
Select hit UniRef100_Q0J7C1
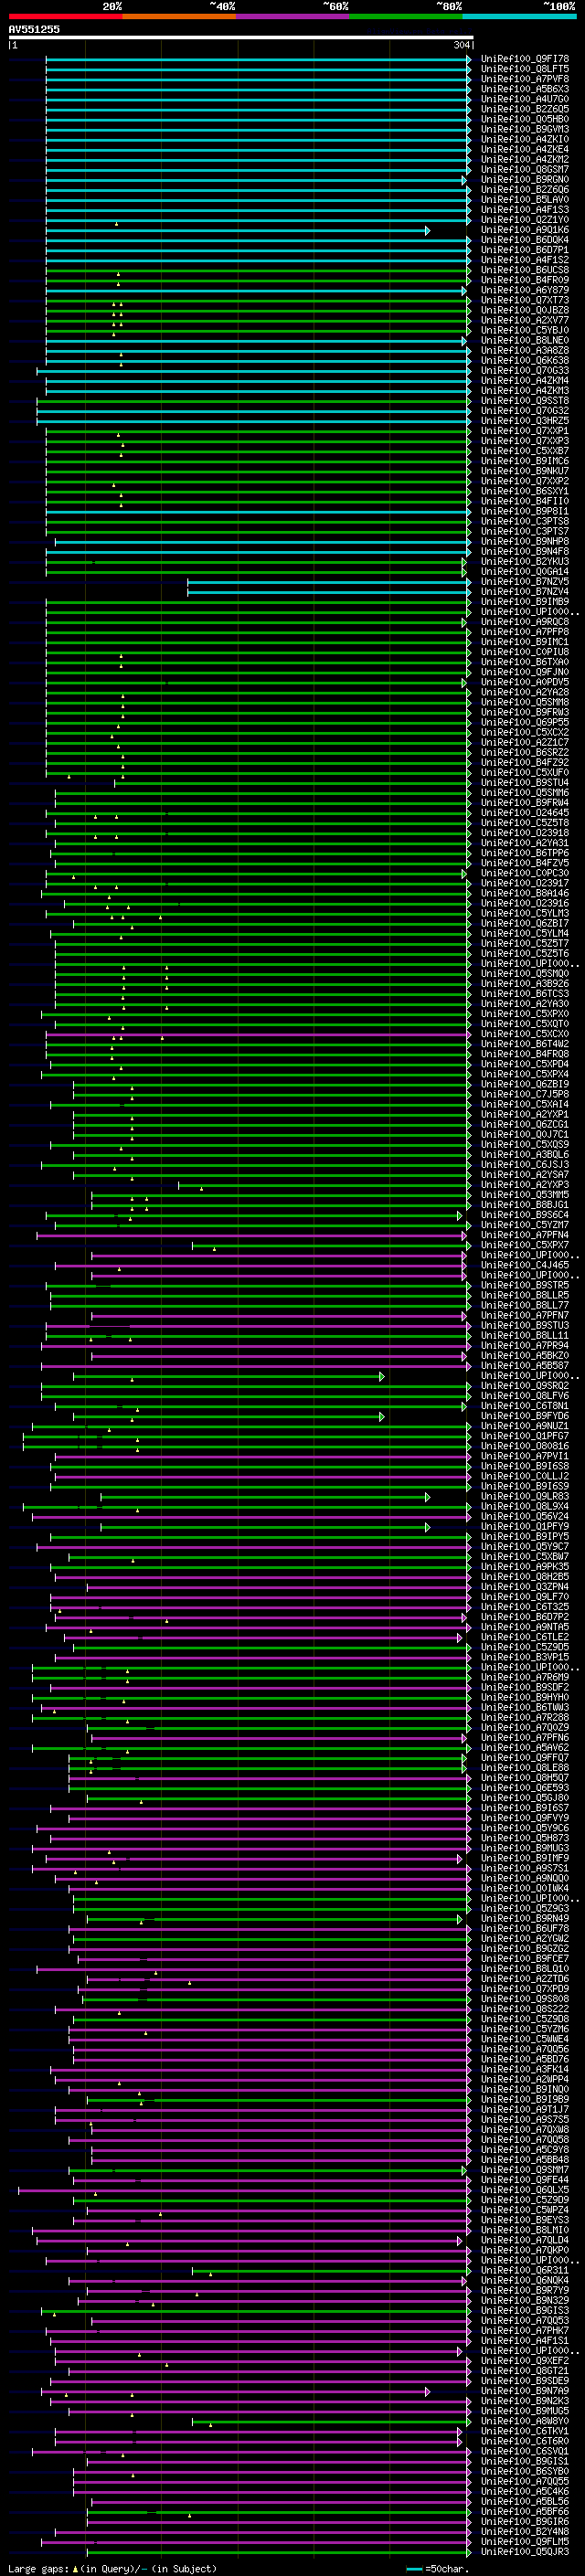point(525,1134)
